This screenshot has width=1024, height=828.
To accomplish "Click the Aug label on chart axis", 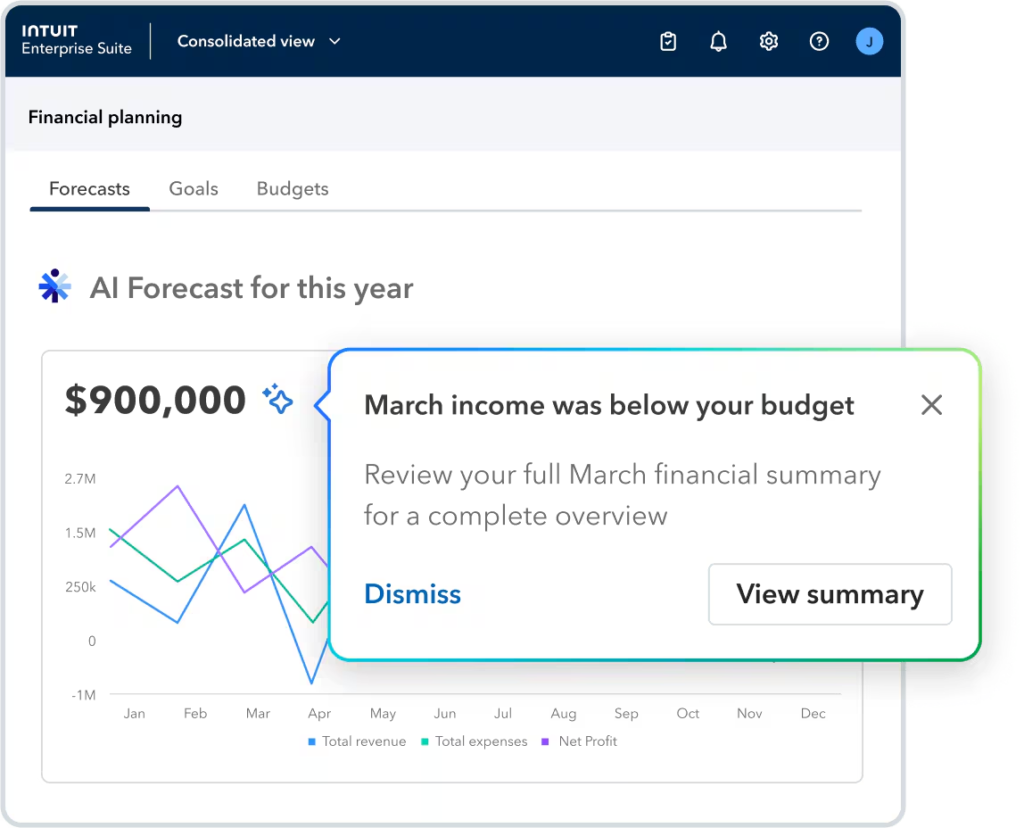I will [x=564, y=714].
